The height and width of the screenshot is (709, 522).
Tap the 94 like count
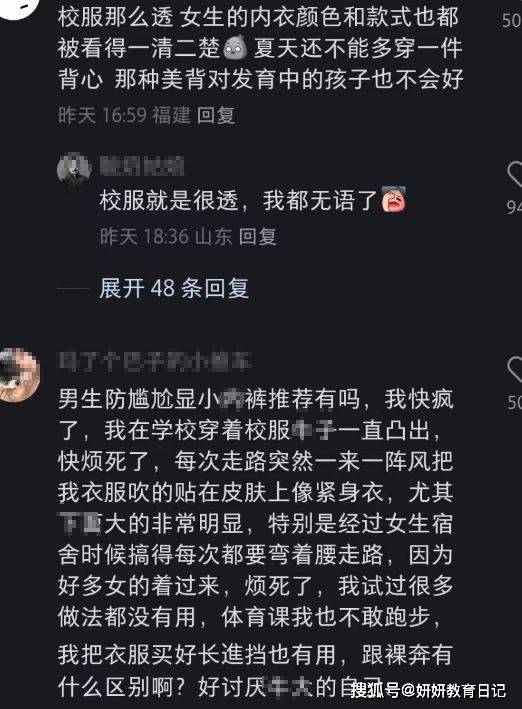pyautogui.click(x=515, y=207)
